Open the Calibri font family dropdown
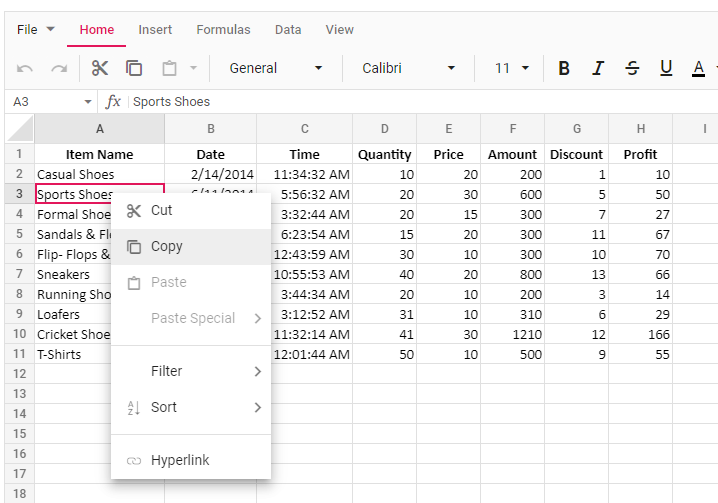 point(408,68)
